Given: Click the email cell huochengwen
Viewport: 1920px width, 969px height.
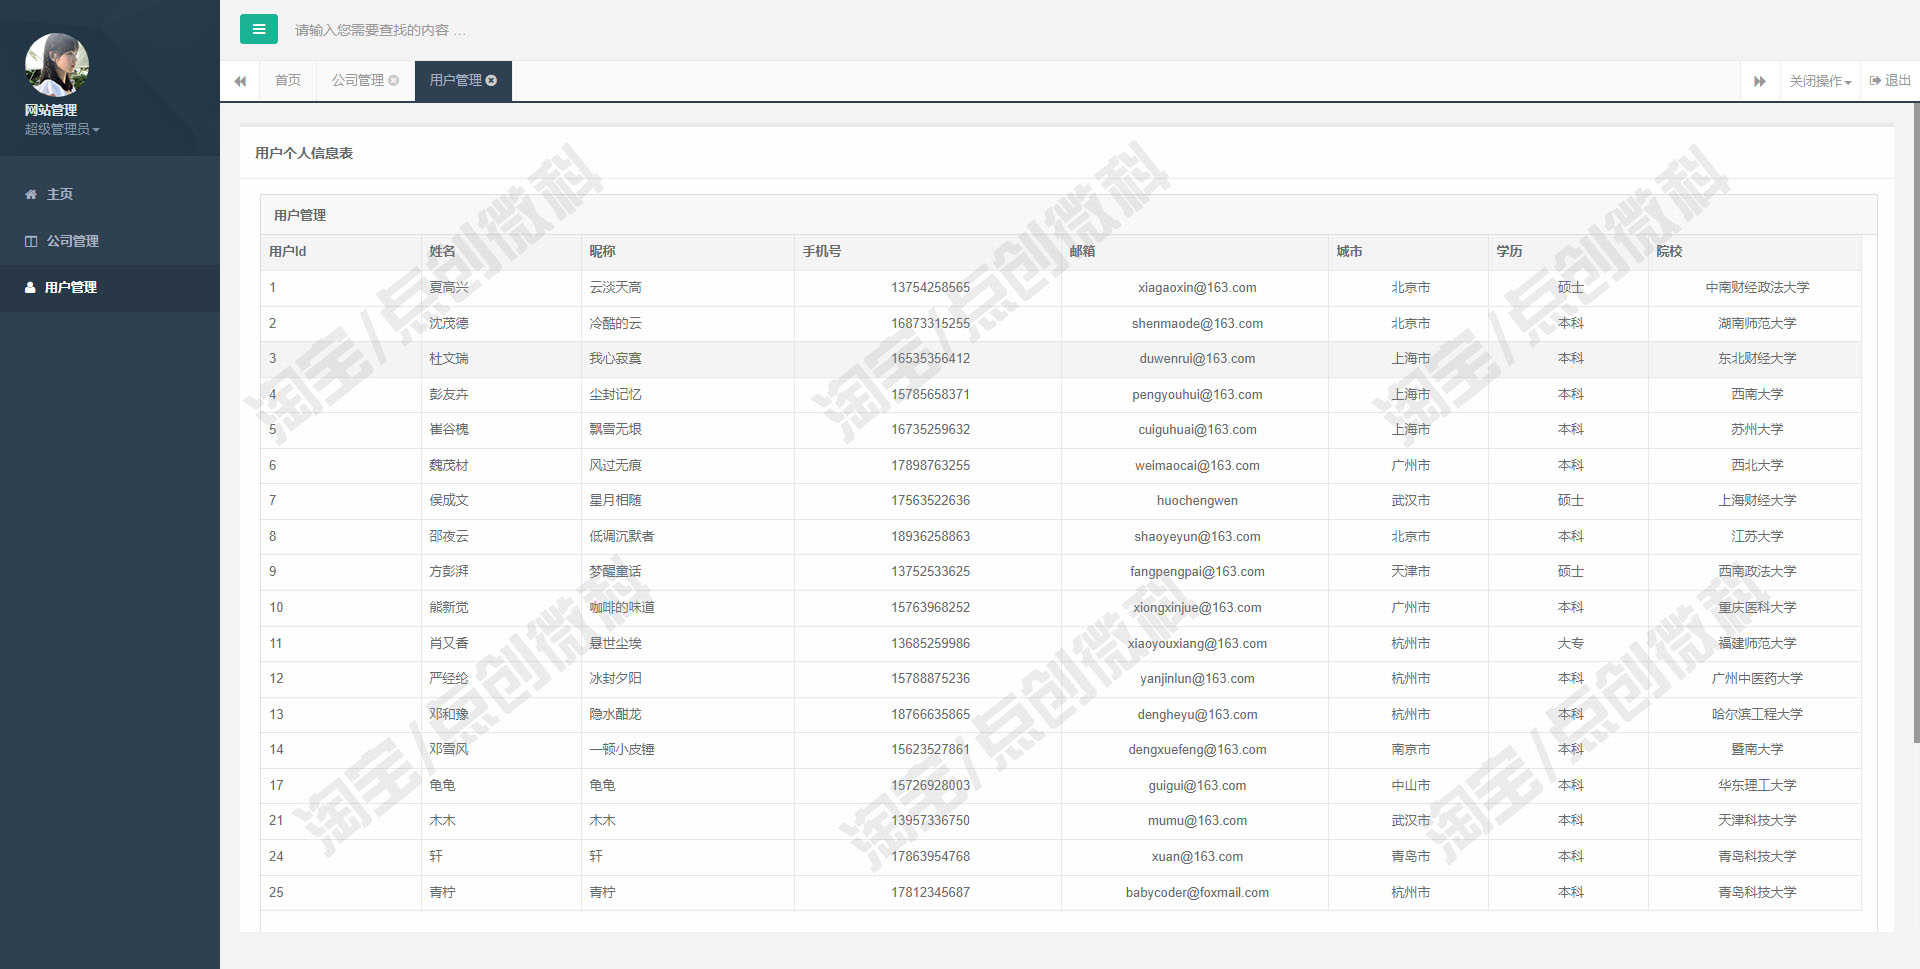Looking at the screenshot, I should click(x=1197, y=500).
